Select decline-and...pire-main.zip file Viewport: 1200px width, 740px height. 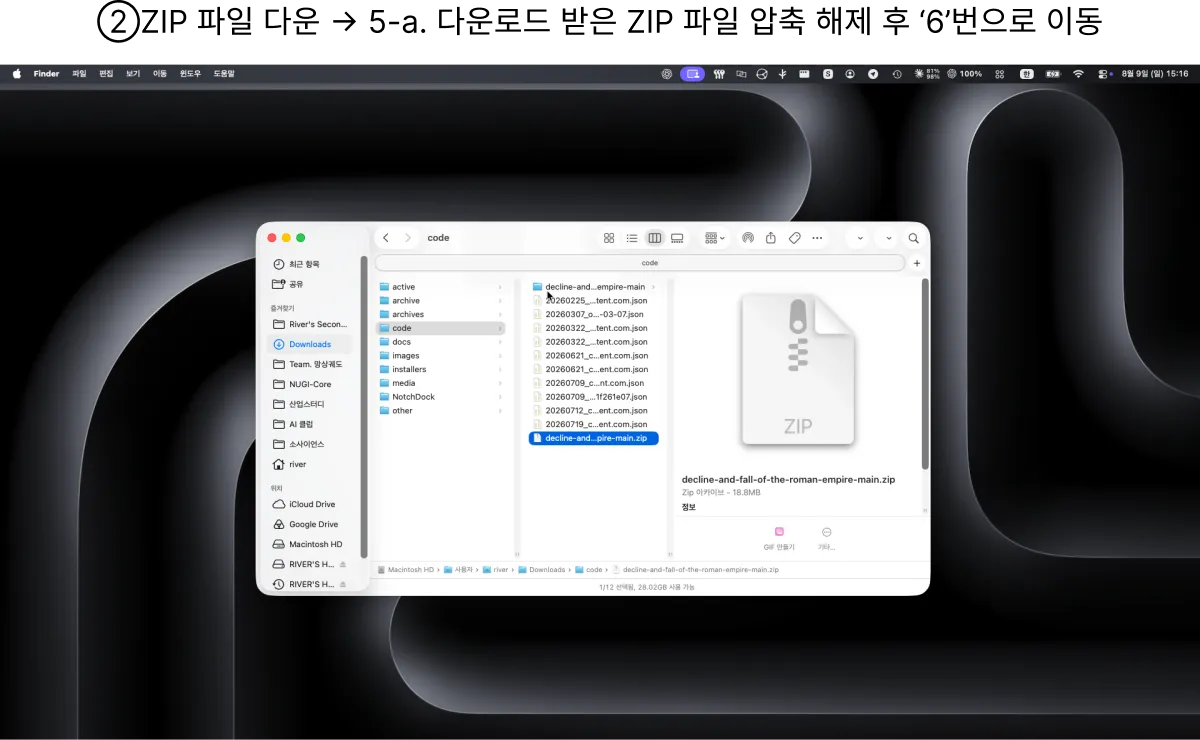(594, 438)
